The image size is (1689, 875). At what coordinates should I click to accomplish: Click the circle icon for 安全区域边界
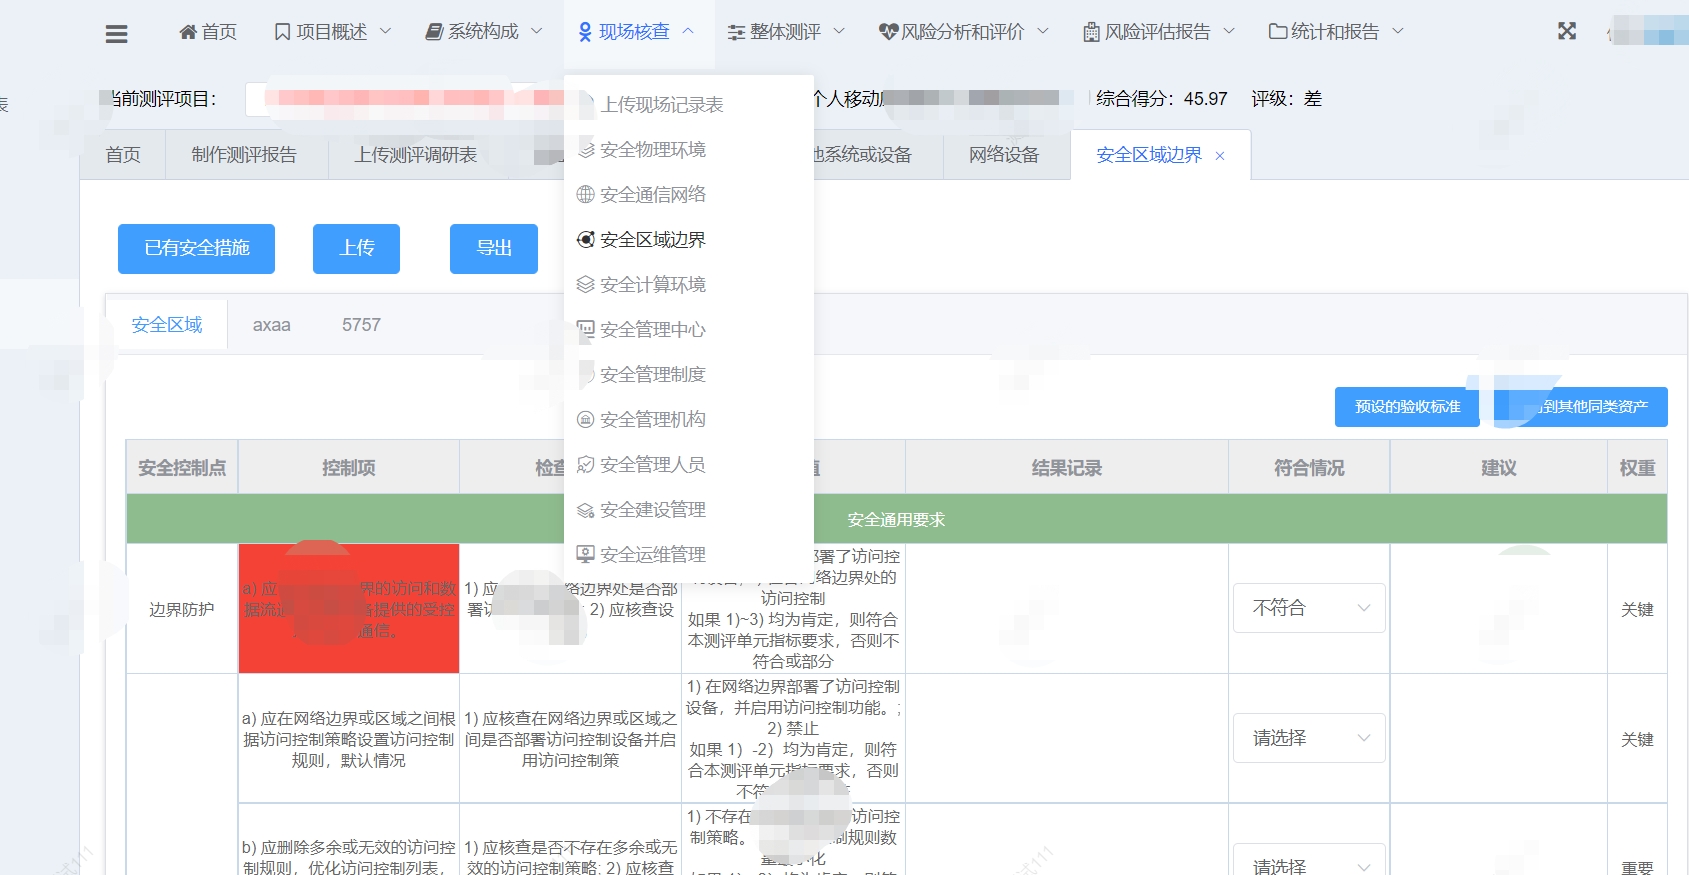tap(586, 240)
